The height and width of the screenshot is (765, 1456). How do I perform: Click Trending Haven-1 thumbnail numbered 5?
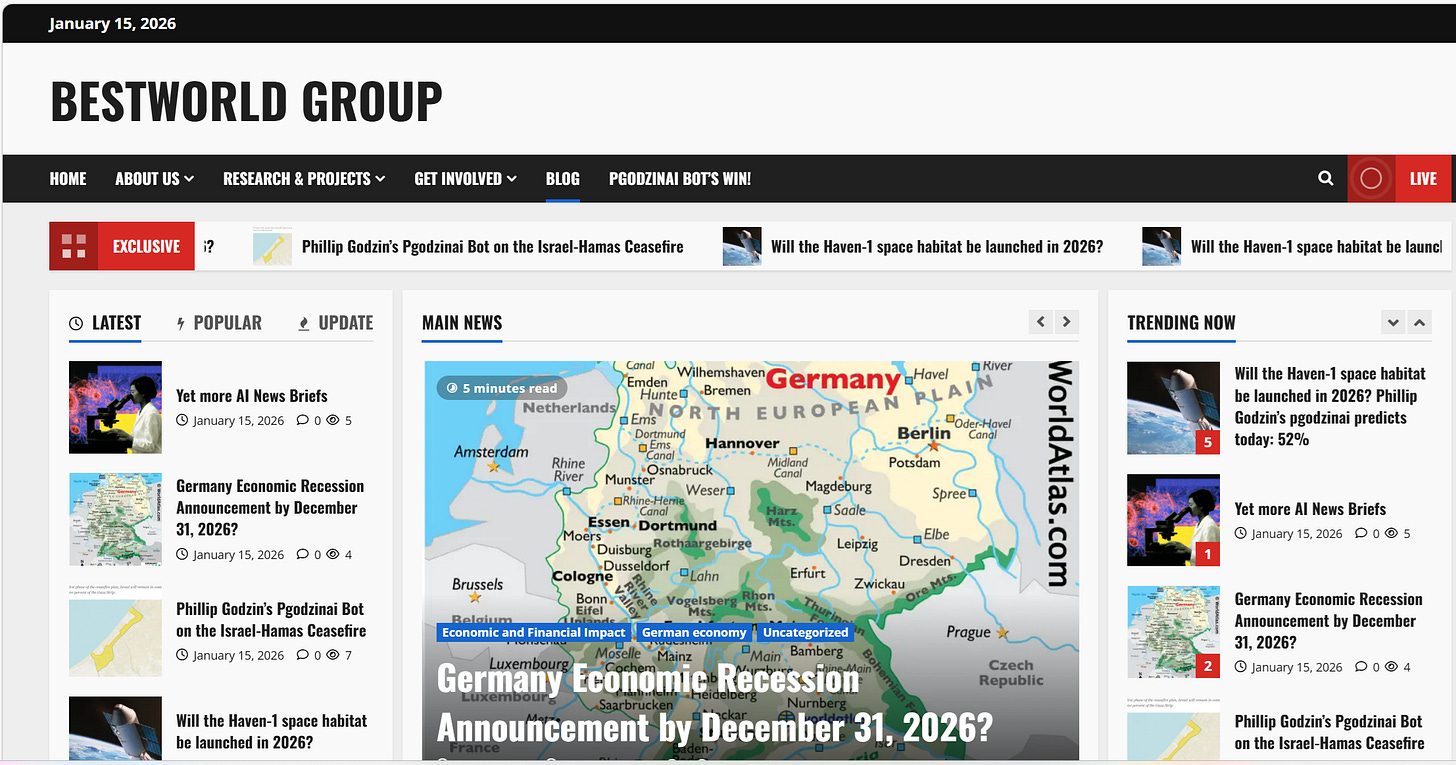click(x=1173, y=408)
